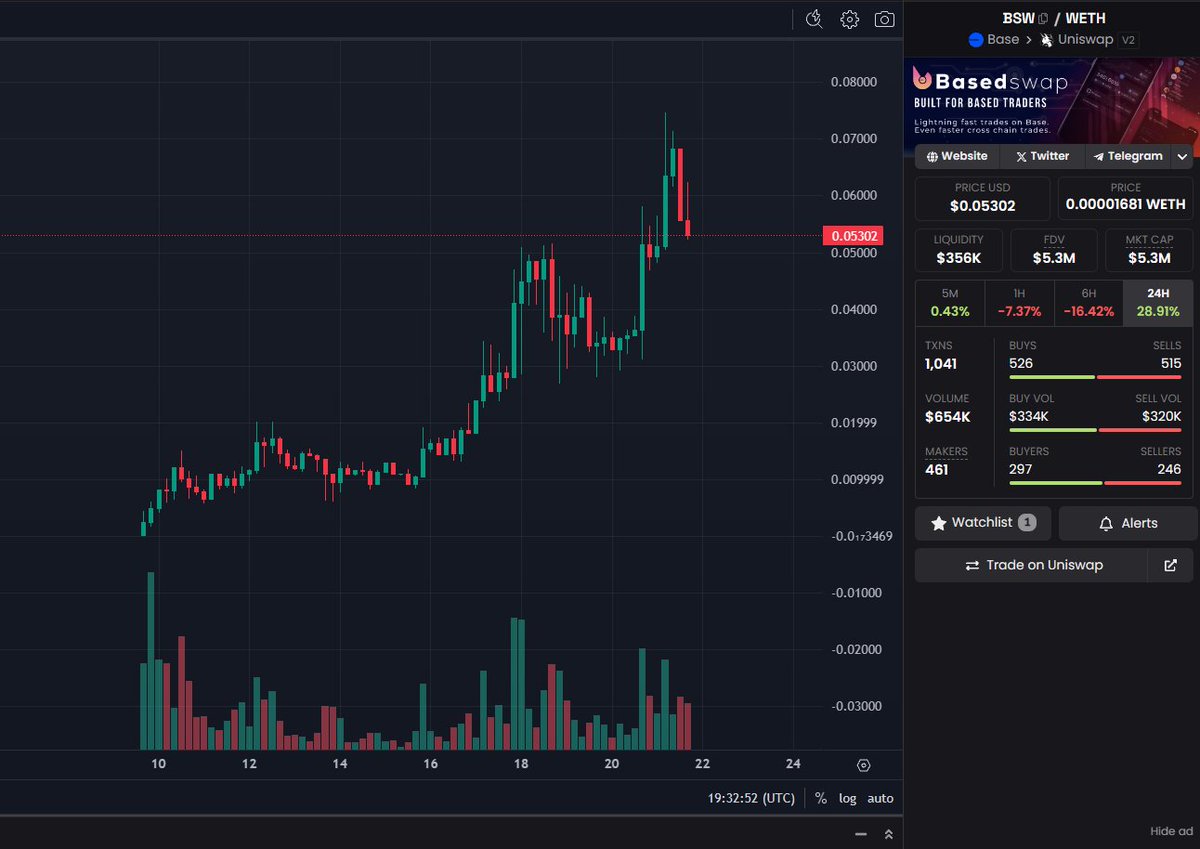Click the red 0.05302 current price label
Viewport: 1200px width, 849px height.
pyautogui.click(x=853, y=236)
